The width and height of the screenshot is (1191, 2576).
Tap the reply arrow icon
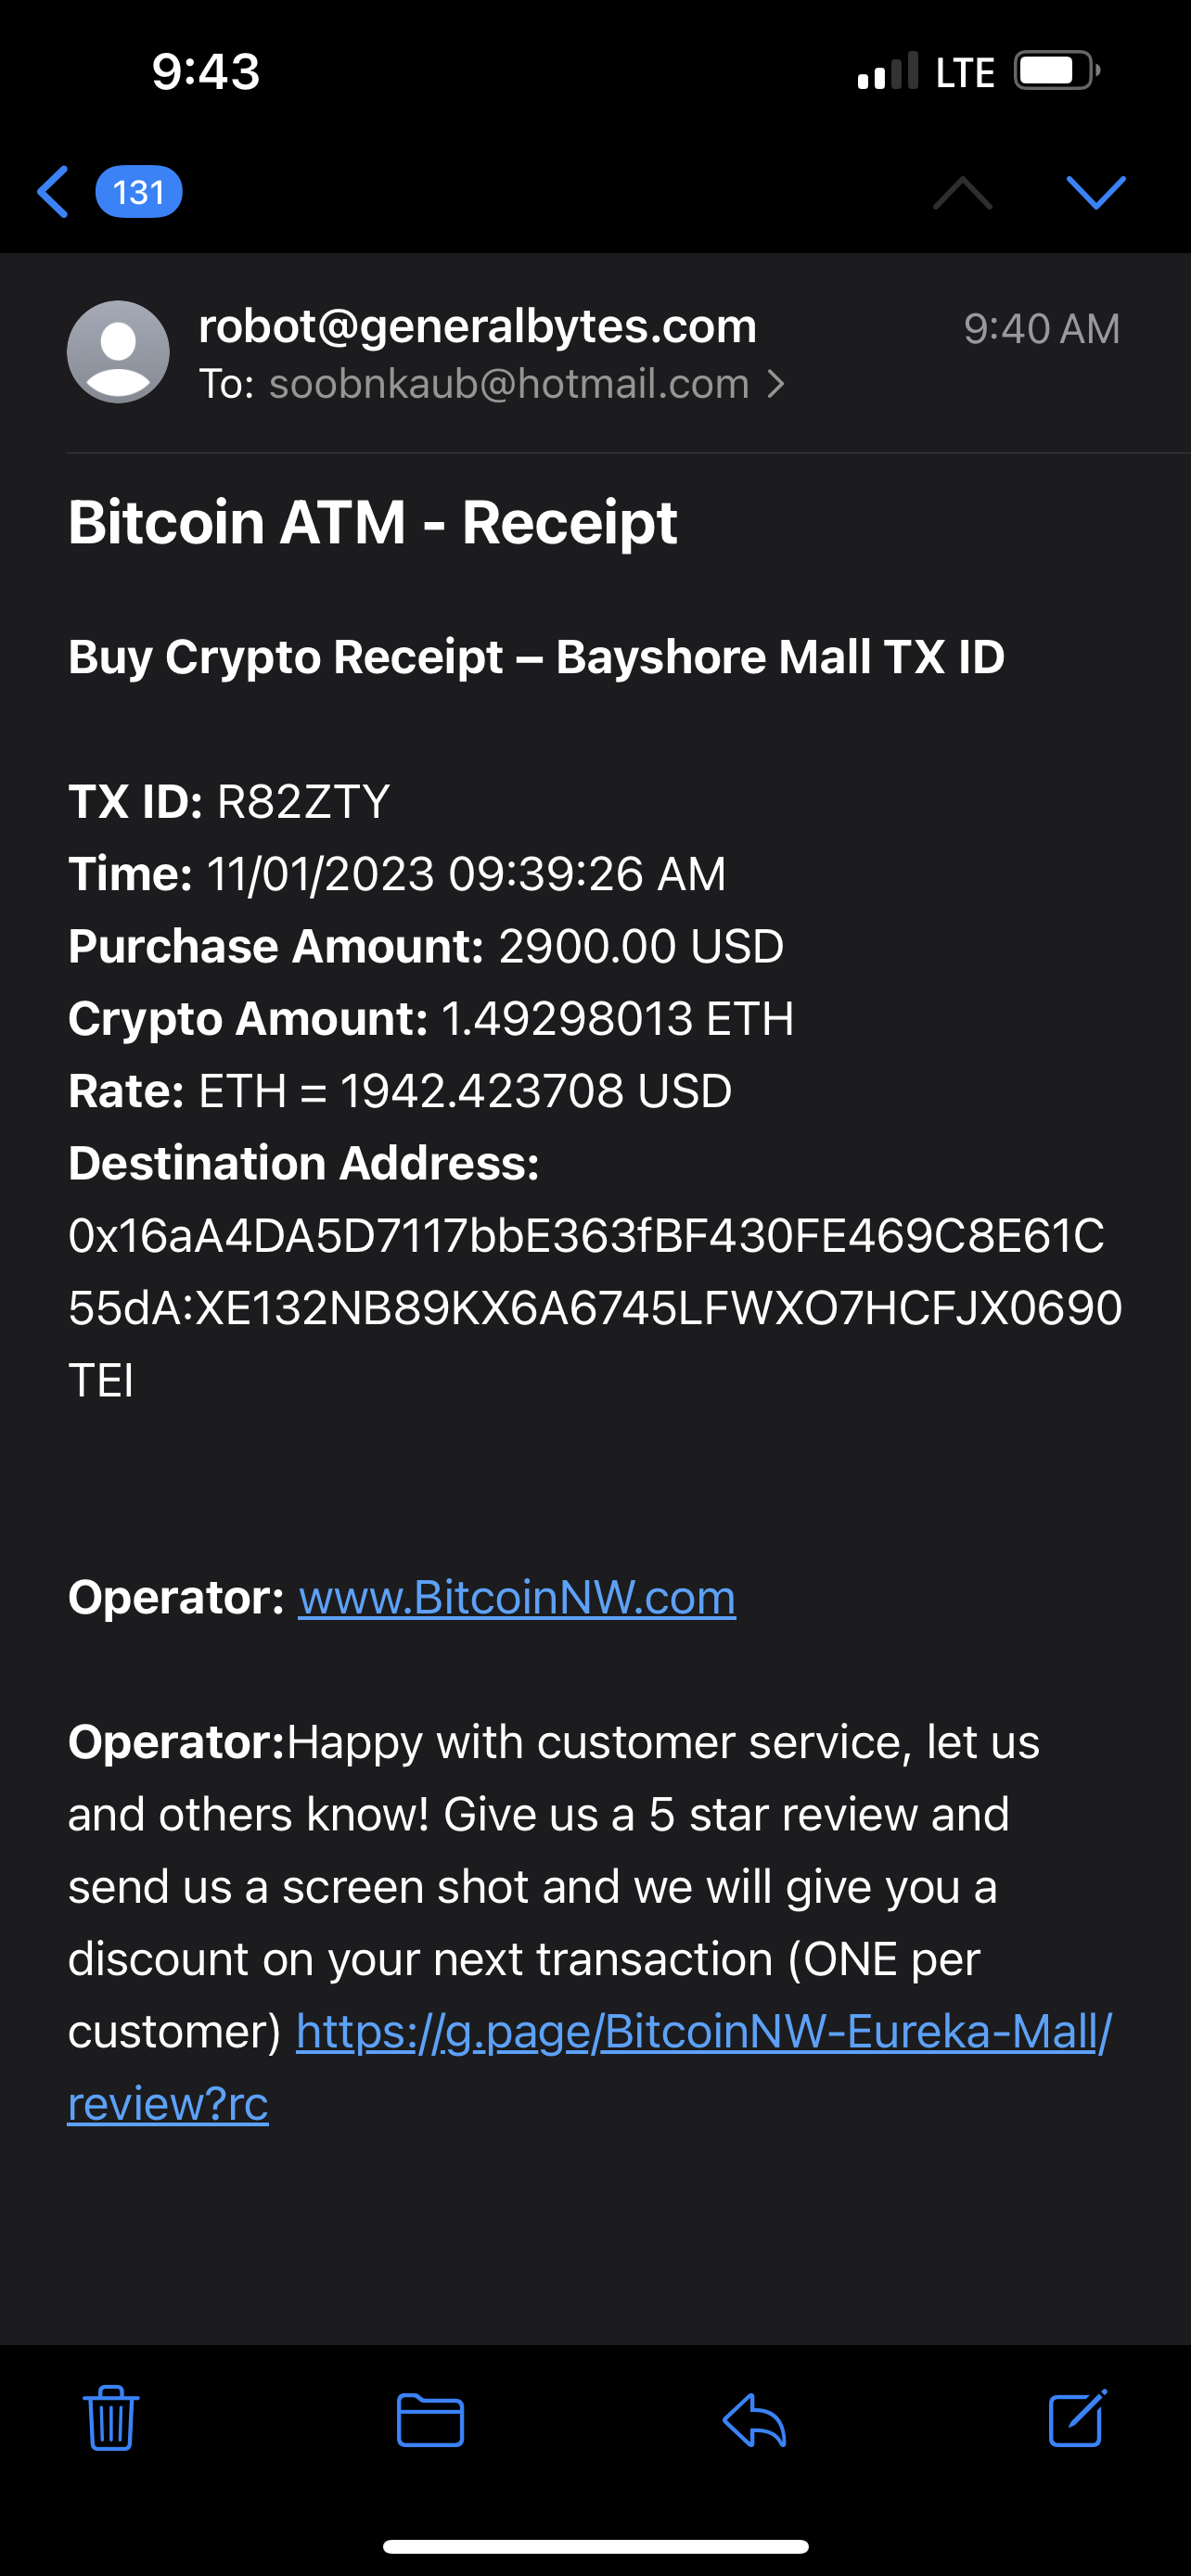coord(754,2420)
